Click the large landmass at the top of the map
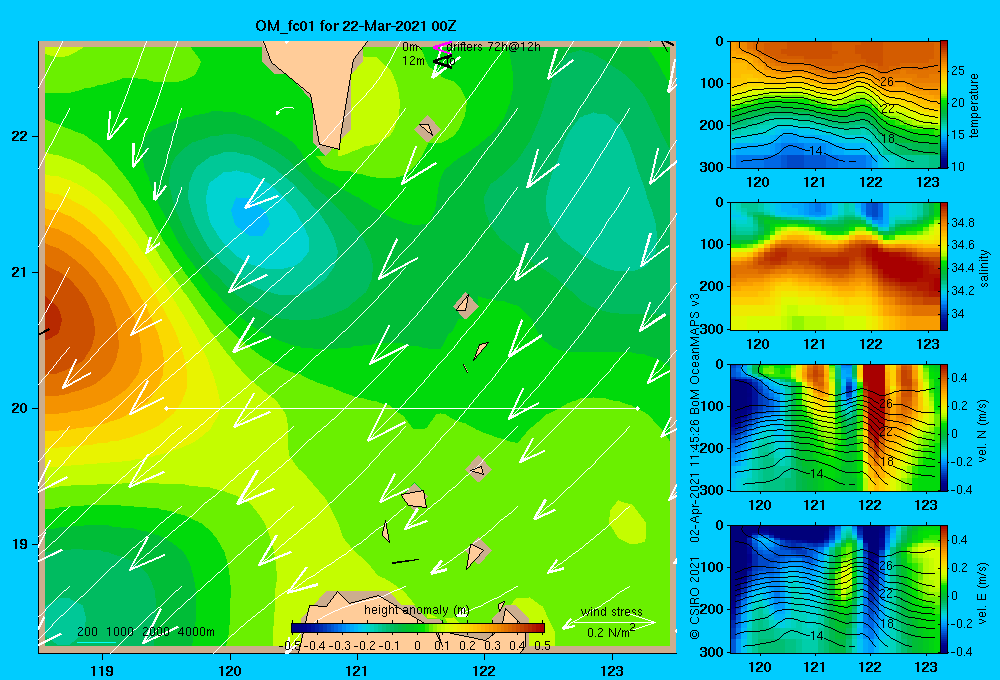 click(x=319, y=83)
